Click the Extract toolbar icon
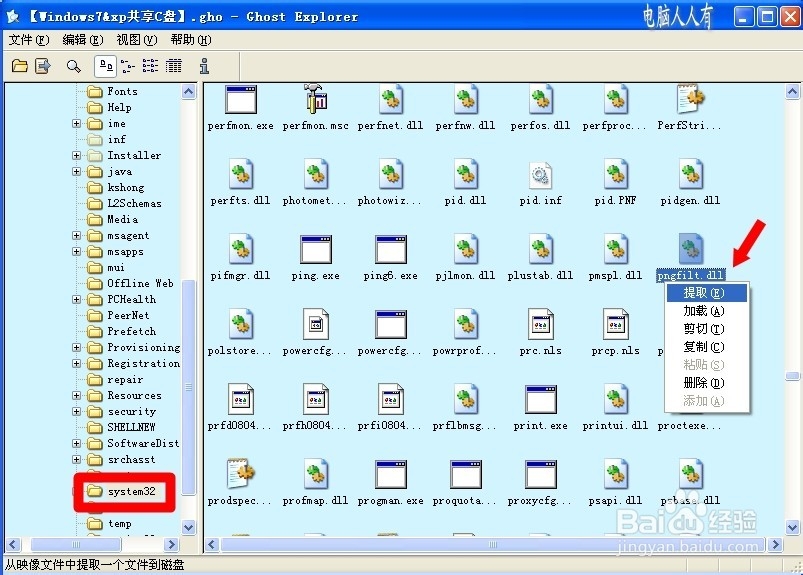 (43, 66)
